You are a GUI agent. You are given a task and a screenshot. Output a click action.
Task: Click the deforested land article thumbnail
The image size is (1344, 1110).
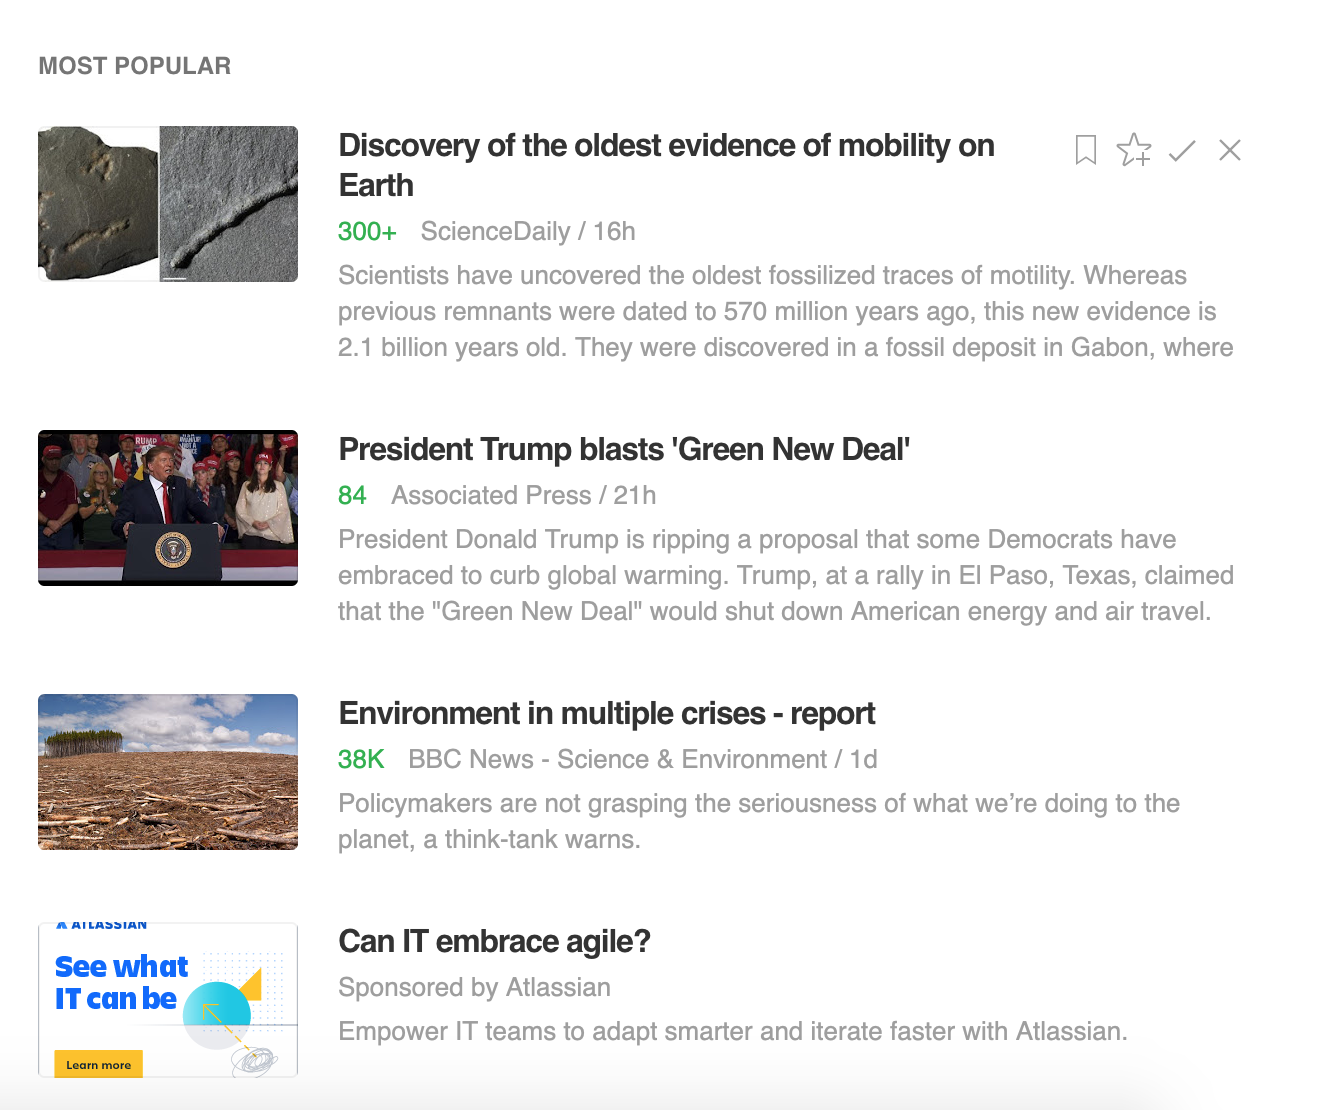pos(168,772)
